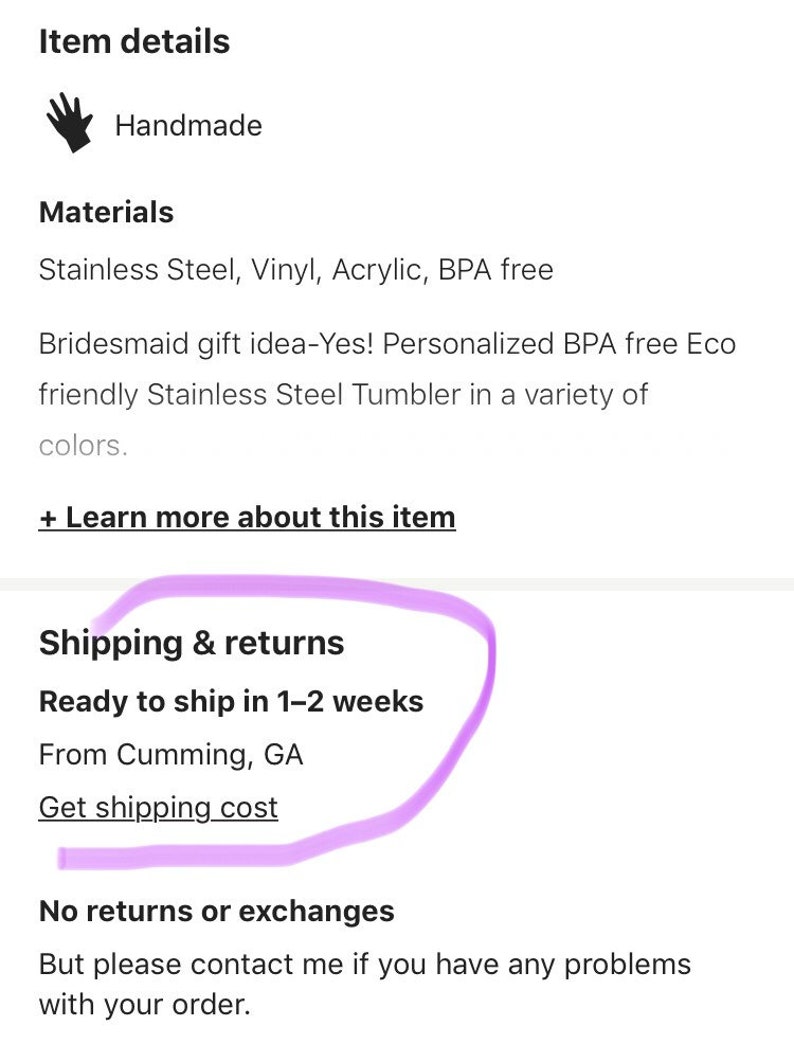Click the Stainless Steel, Vinyl, Acrylic materials line
Viewport: 794px width, 1044px height.
[296, 270]
